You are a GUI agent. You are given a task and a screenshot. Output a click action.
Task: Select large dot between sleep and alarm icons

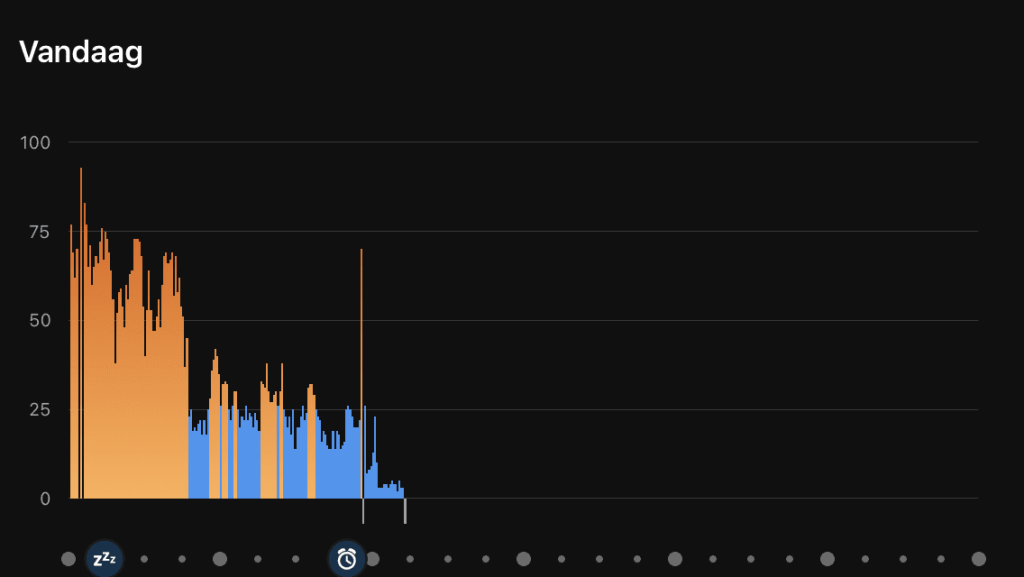(x=220, y=559)
